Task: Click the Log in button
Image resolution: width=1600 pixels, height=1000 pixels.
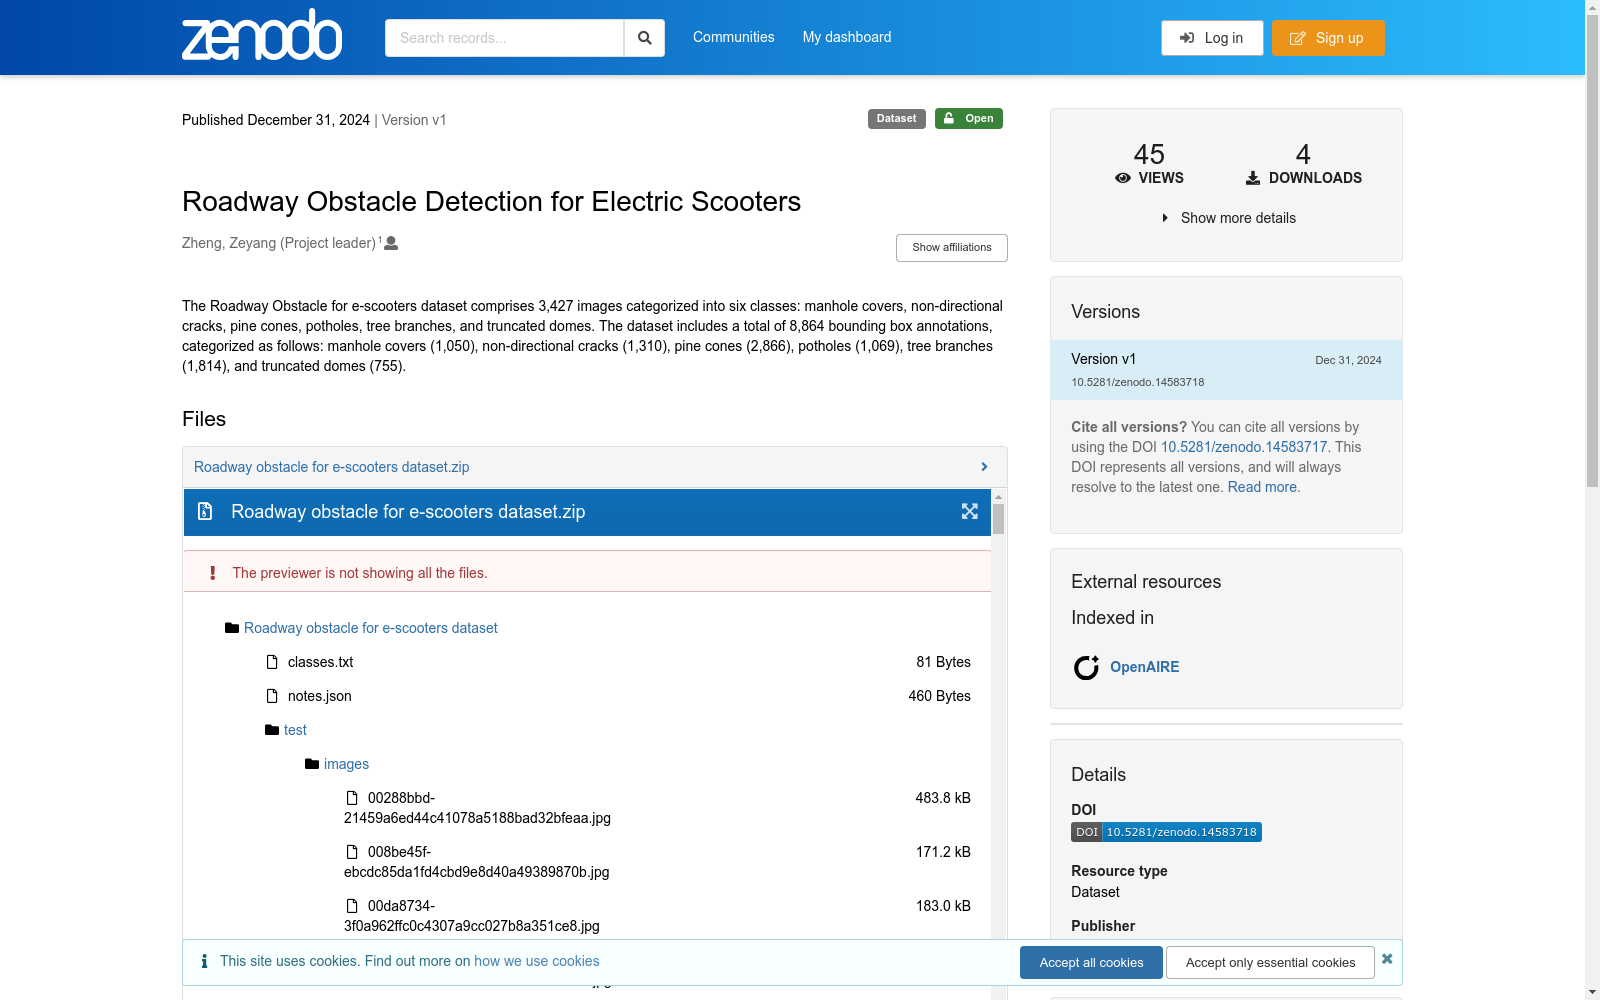Action: click(x=1212, y=38)
